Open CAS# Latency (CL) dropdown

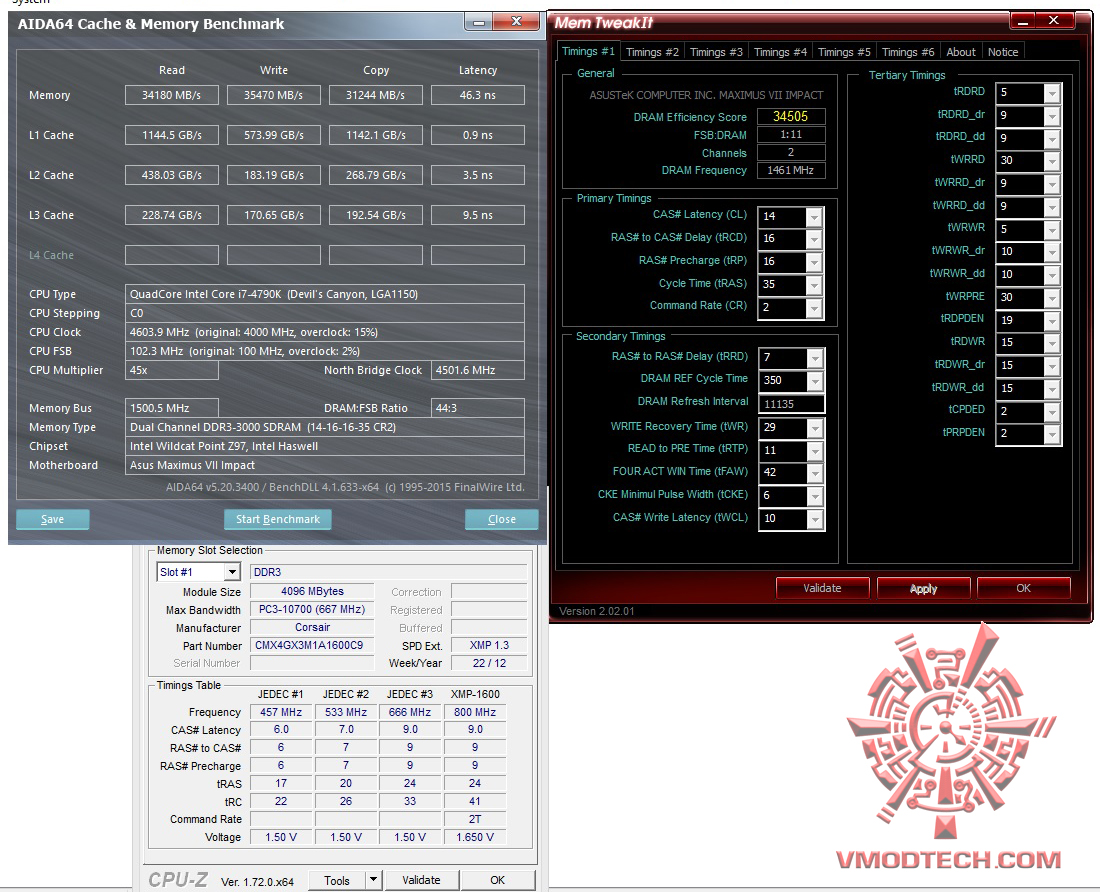click(814, 217)
